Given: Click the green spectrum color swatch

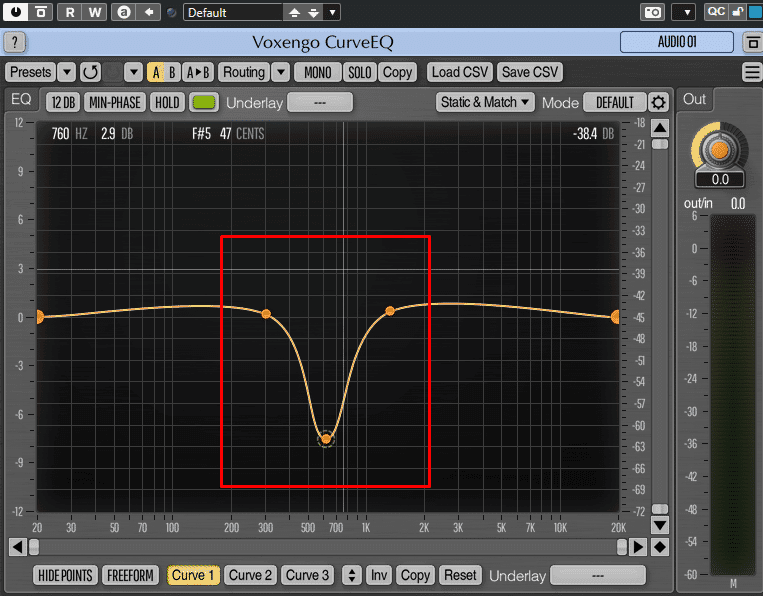Looking at the screenshot, I should 204,102.
